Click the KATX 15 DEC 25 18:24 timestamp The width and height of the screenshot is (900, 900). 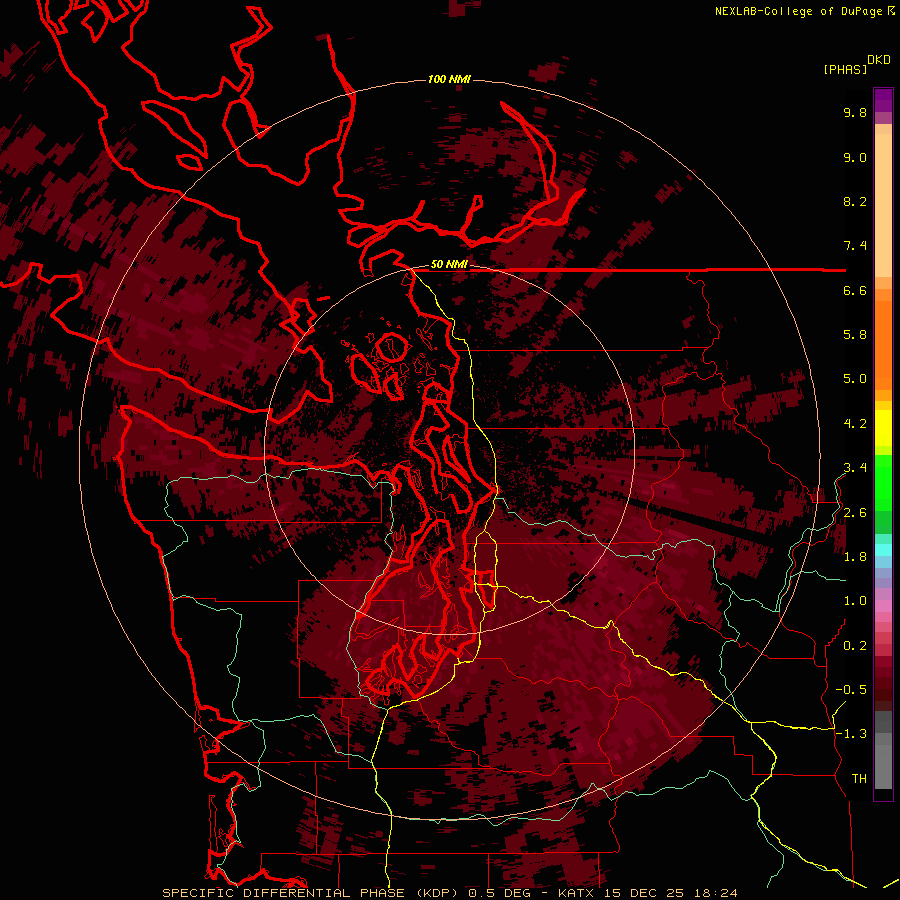click(647, 893)
